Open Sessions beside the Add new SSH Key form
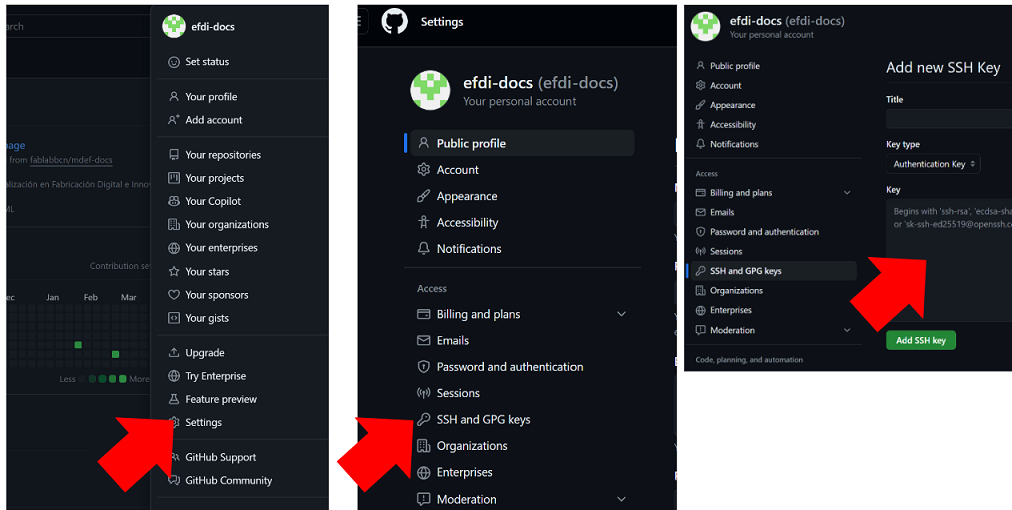 pyautogui.click(x=726, y=252)
